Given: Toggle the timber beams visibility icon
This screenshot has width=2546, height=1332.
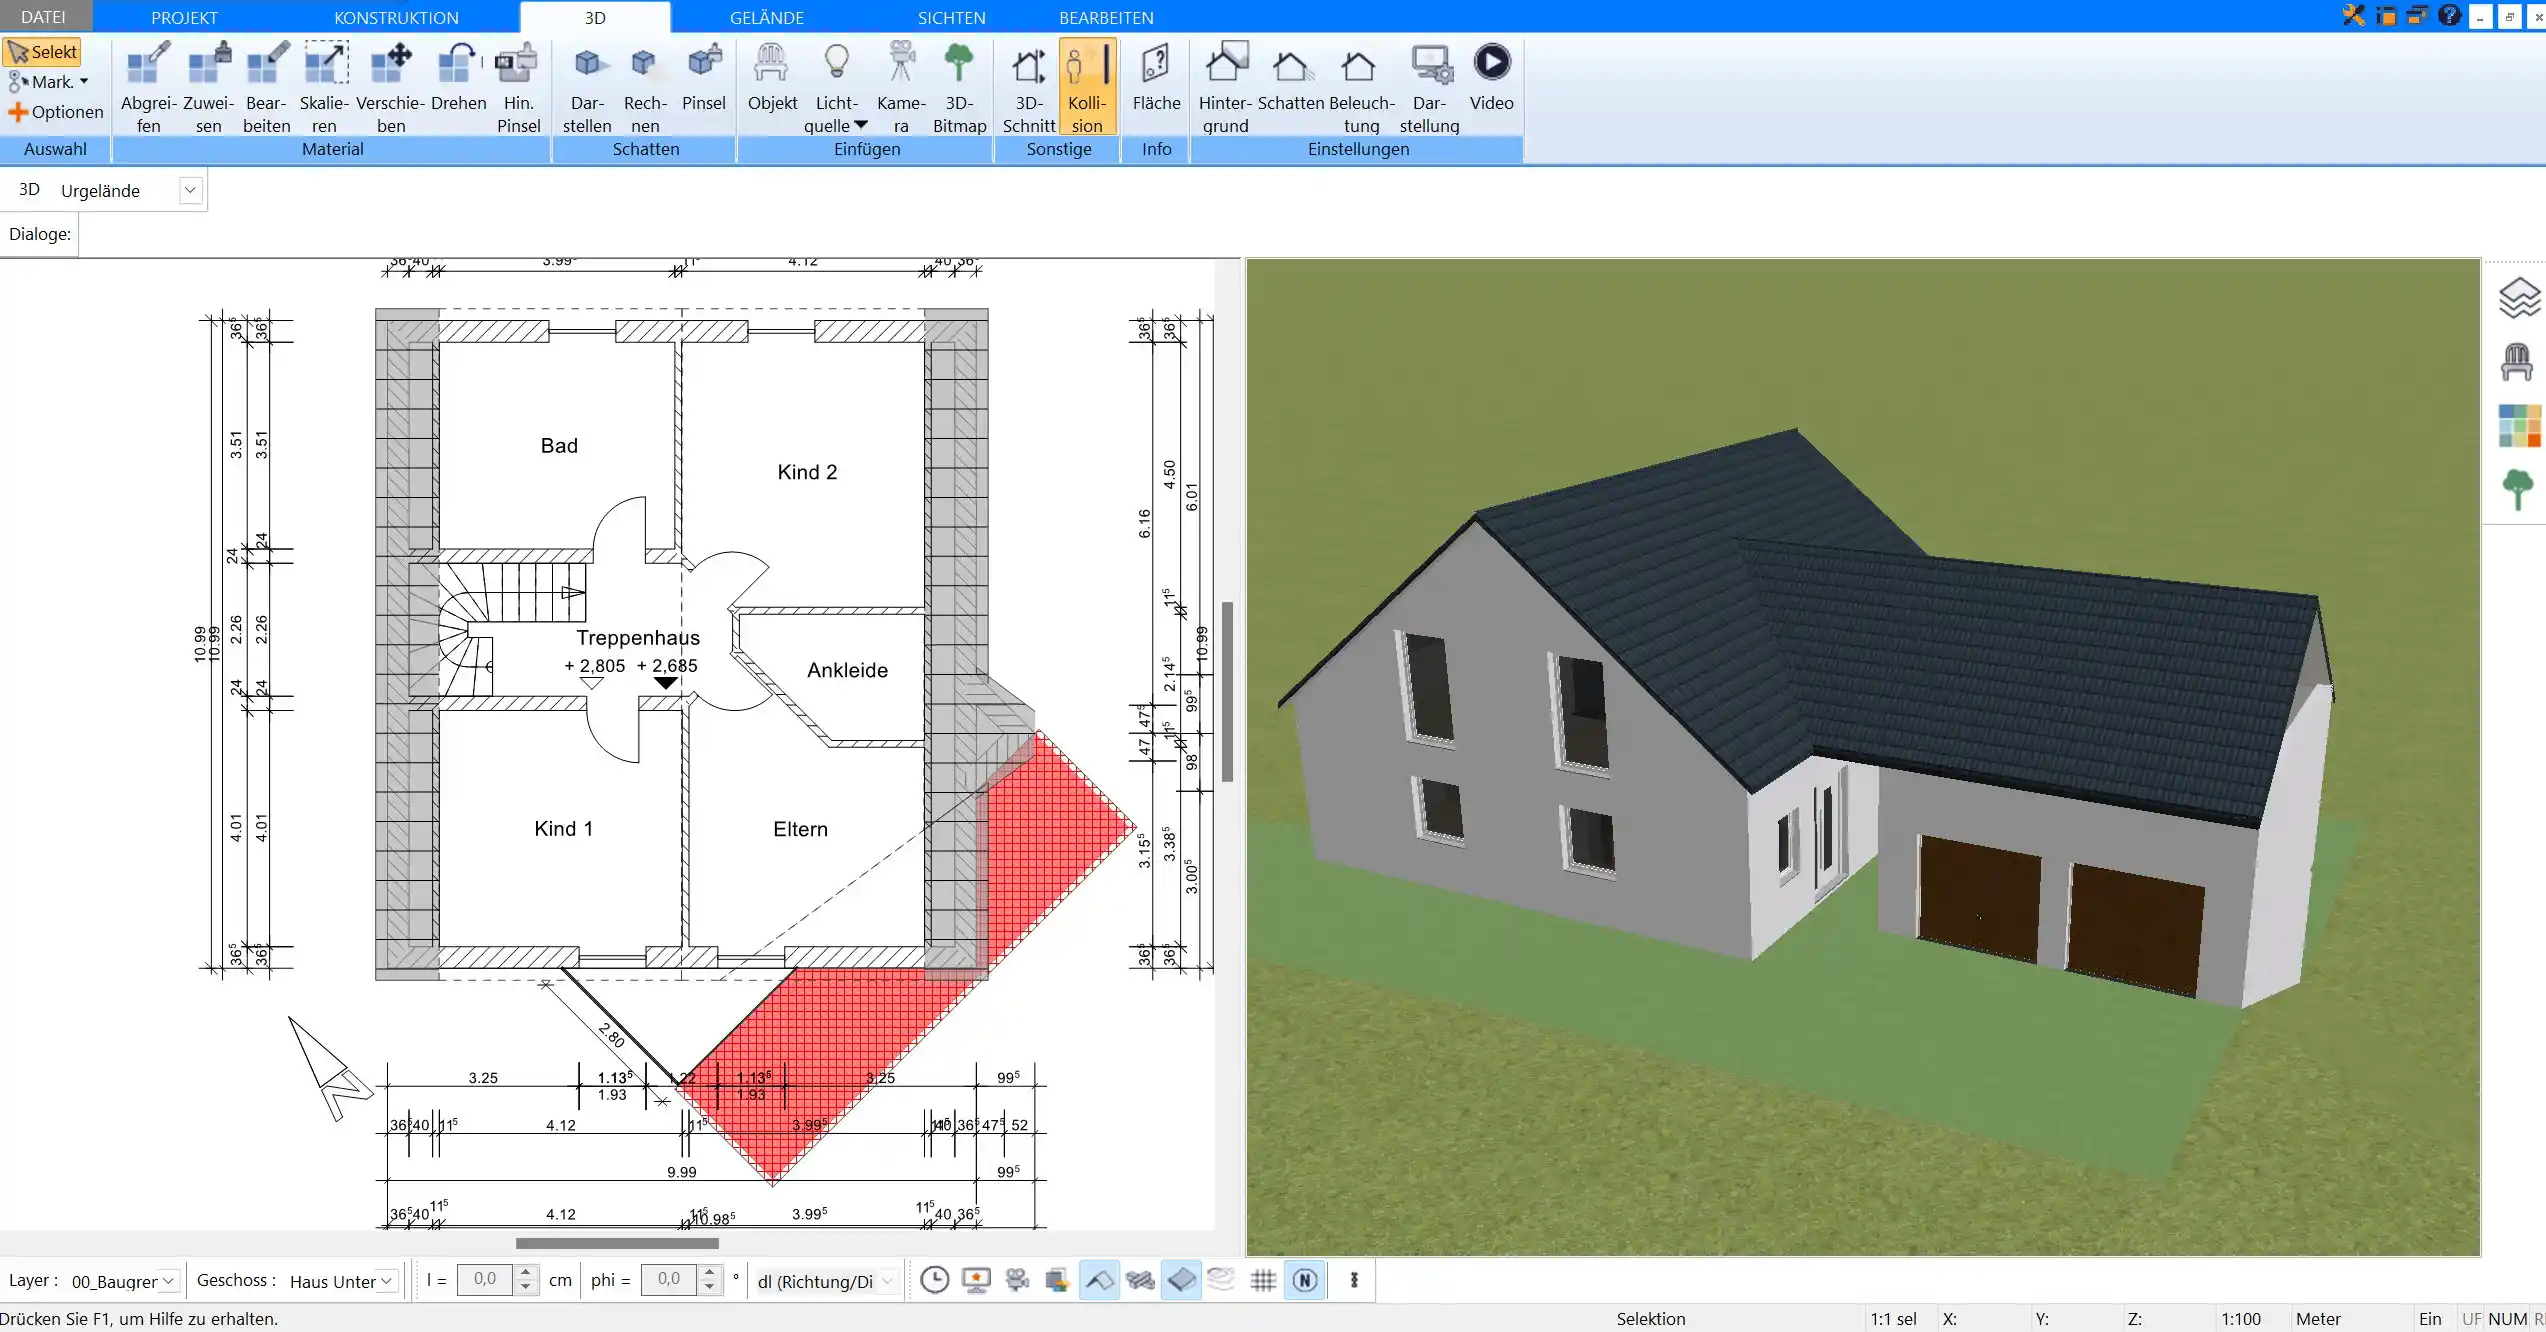Looking at the screenshot, I should (1140, 1280).
